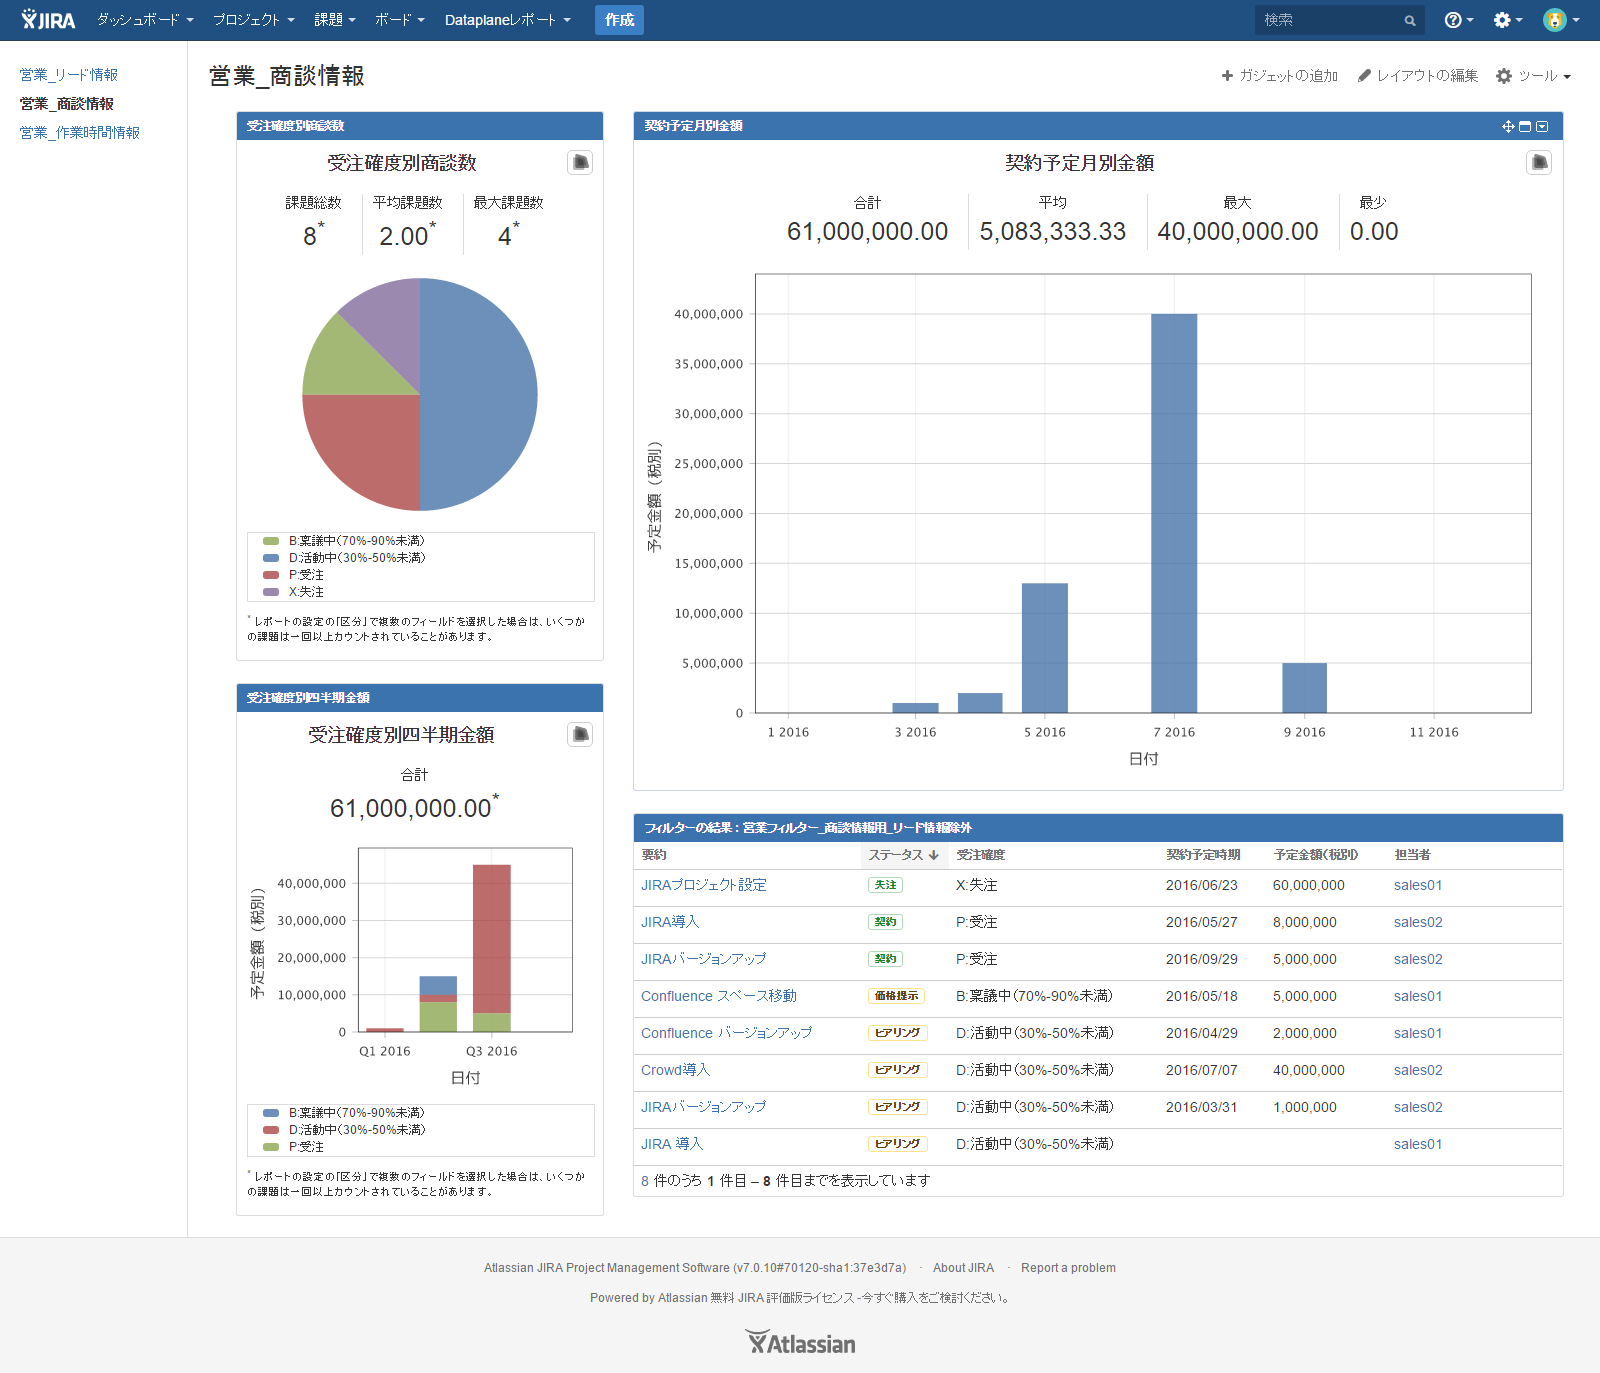Screen dimensions: 1600x1373
Task: Click the フィルターの結果 gadget title
Action: tap(808, 828)
